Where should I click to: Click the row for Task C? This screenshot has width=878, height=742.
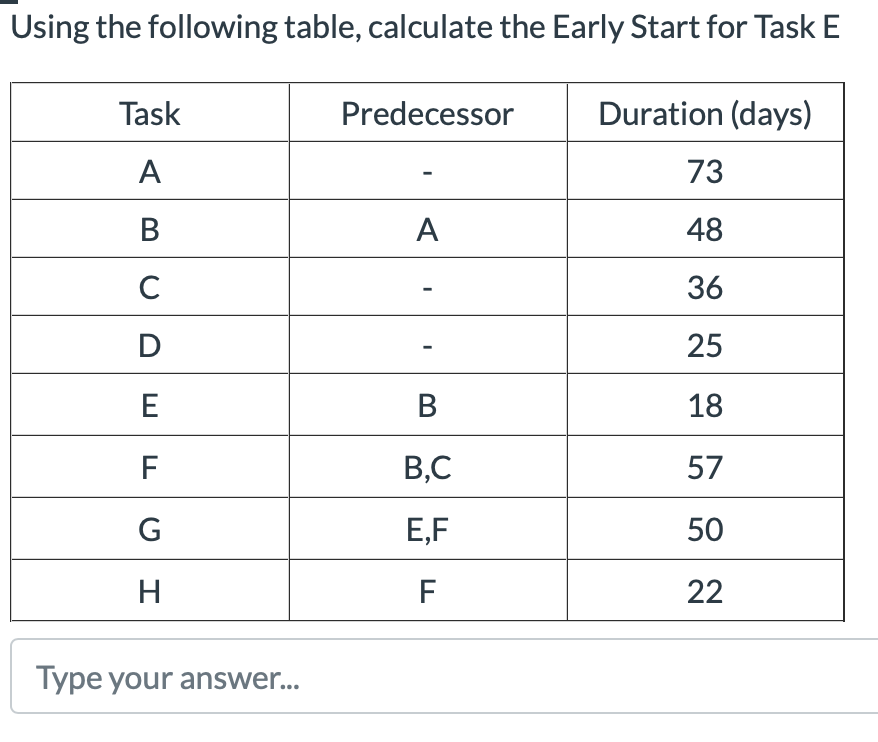coord(149,287)
